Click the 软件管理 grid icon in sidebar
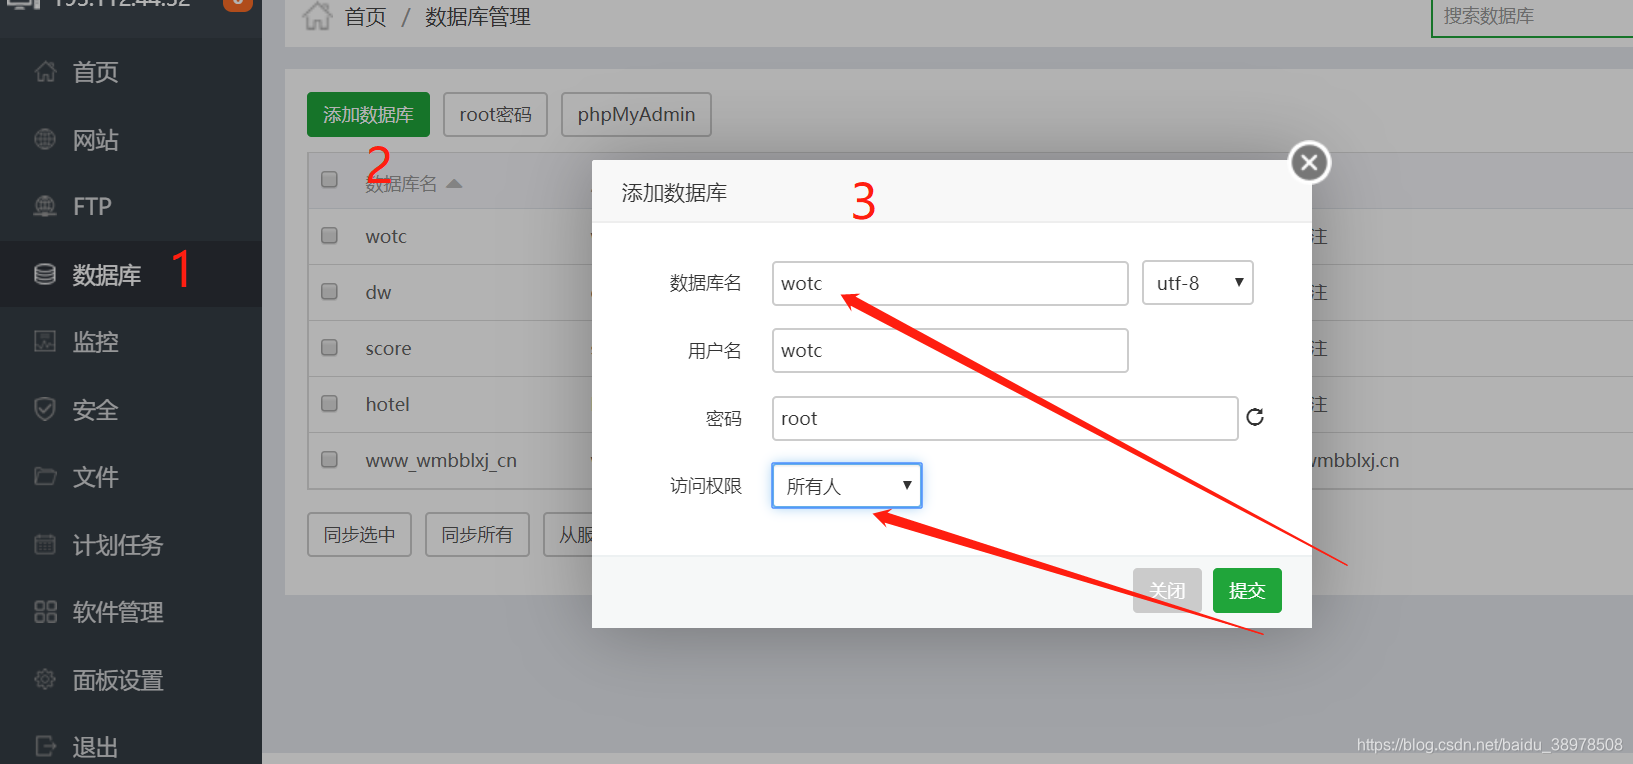The image size is (1633, 764). click(x=45, y=611)
